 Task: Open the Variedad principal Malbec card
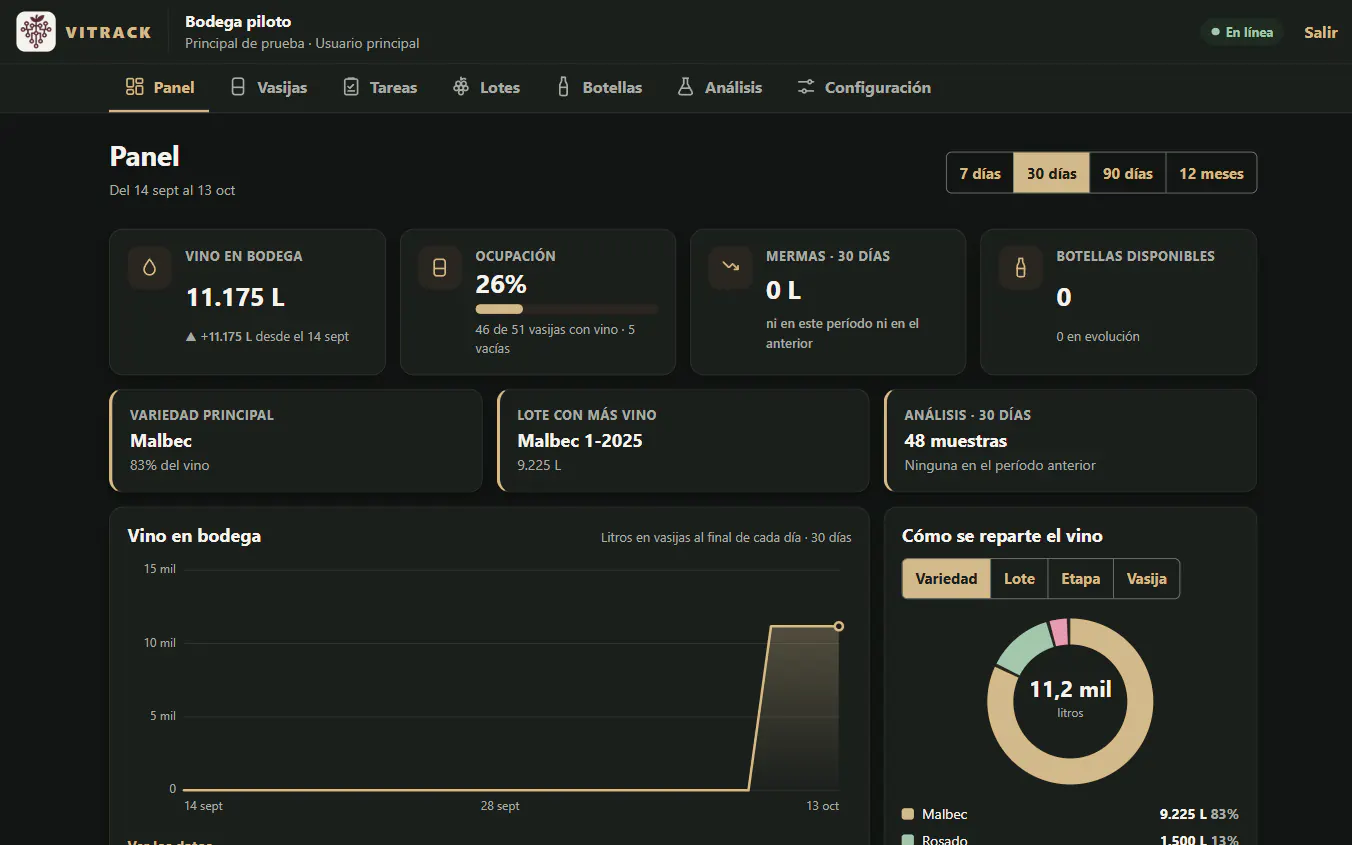pyautogui.click(x=296, y=440)
